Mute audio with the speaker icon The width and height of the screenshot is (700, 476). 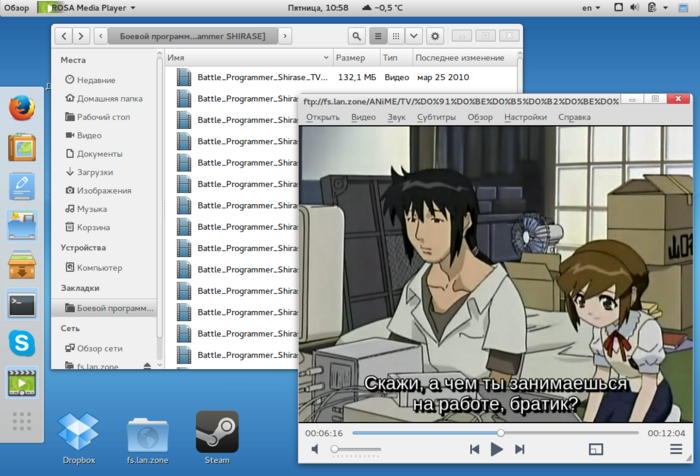315,449
